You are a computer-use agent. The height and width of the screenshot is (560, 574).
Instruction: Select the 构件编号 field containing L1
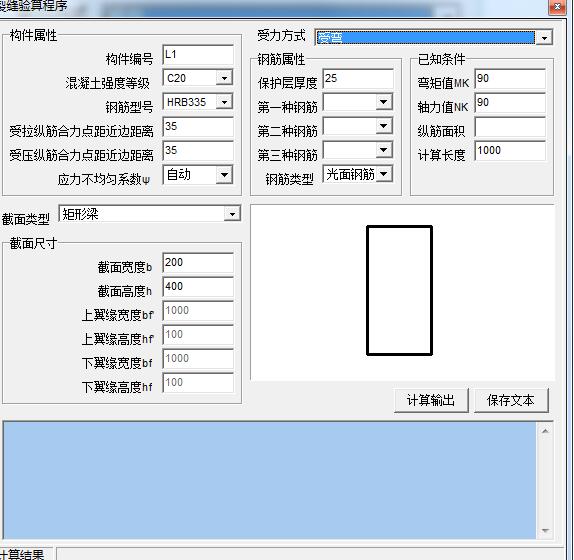tap(198, 55)
